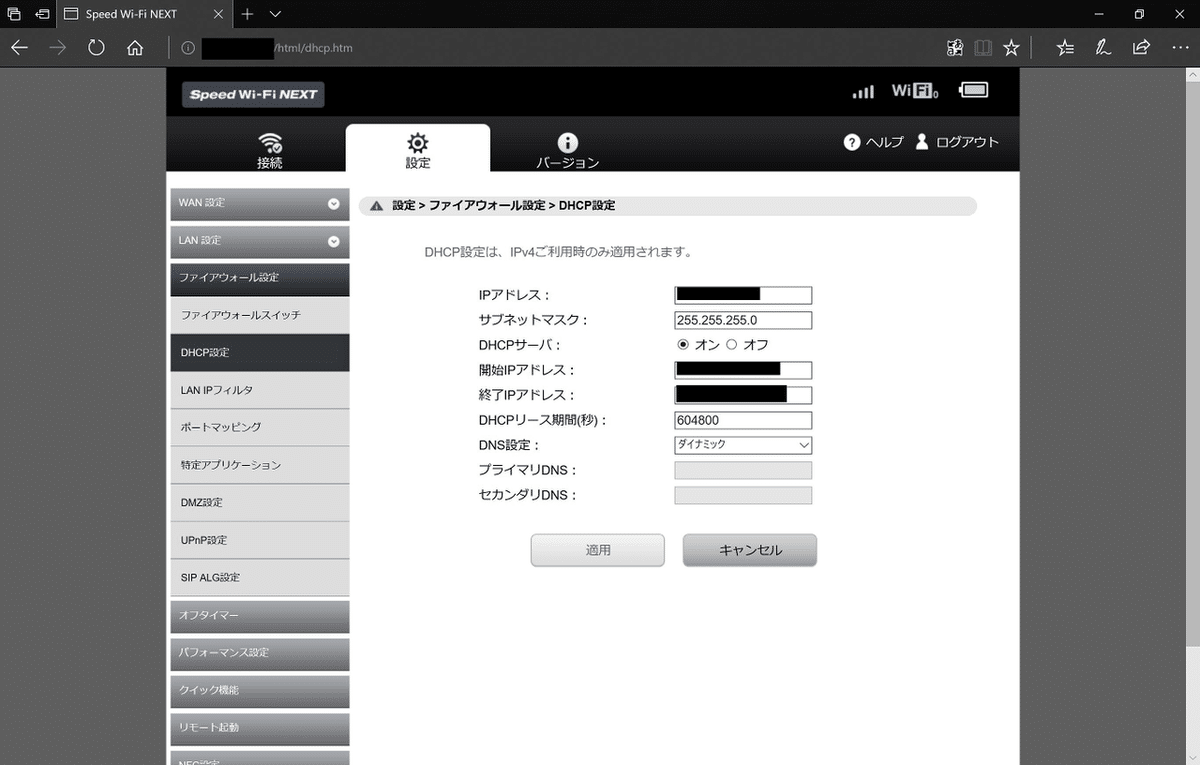Open the DNS設定 ダイナミック dropdown
The image size is (1200, 765).
[743, 445]
